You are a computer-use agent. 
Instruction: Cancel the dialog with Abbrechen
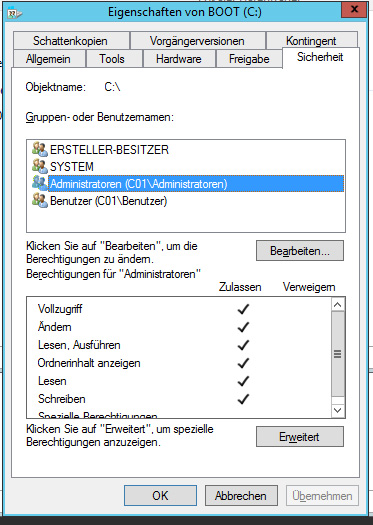click(x=241, y=496)
